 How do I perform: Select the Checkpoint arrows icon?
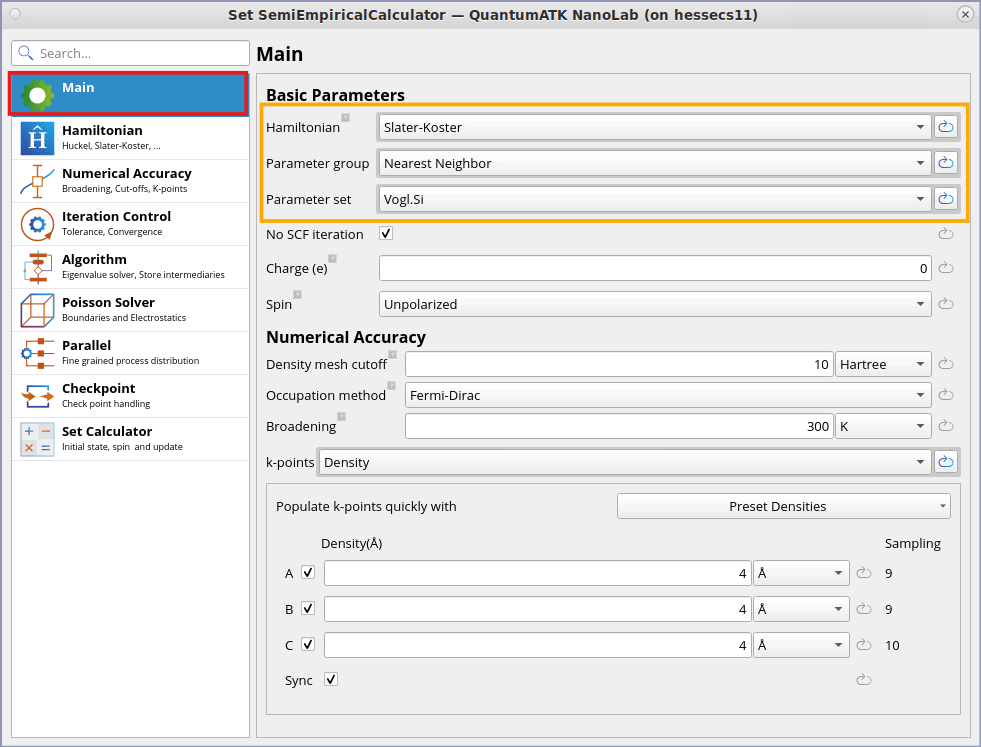(x=37, y=397)
